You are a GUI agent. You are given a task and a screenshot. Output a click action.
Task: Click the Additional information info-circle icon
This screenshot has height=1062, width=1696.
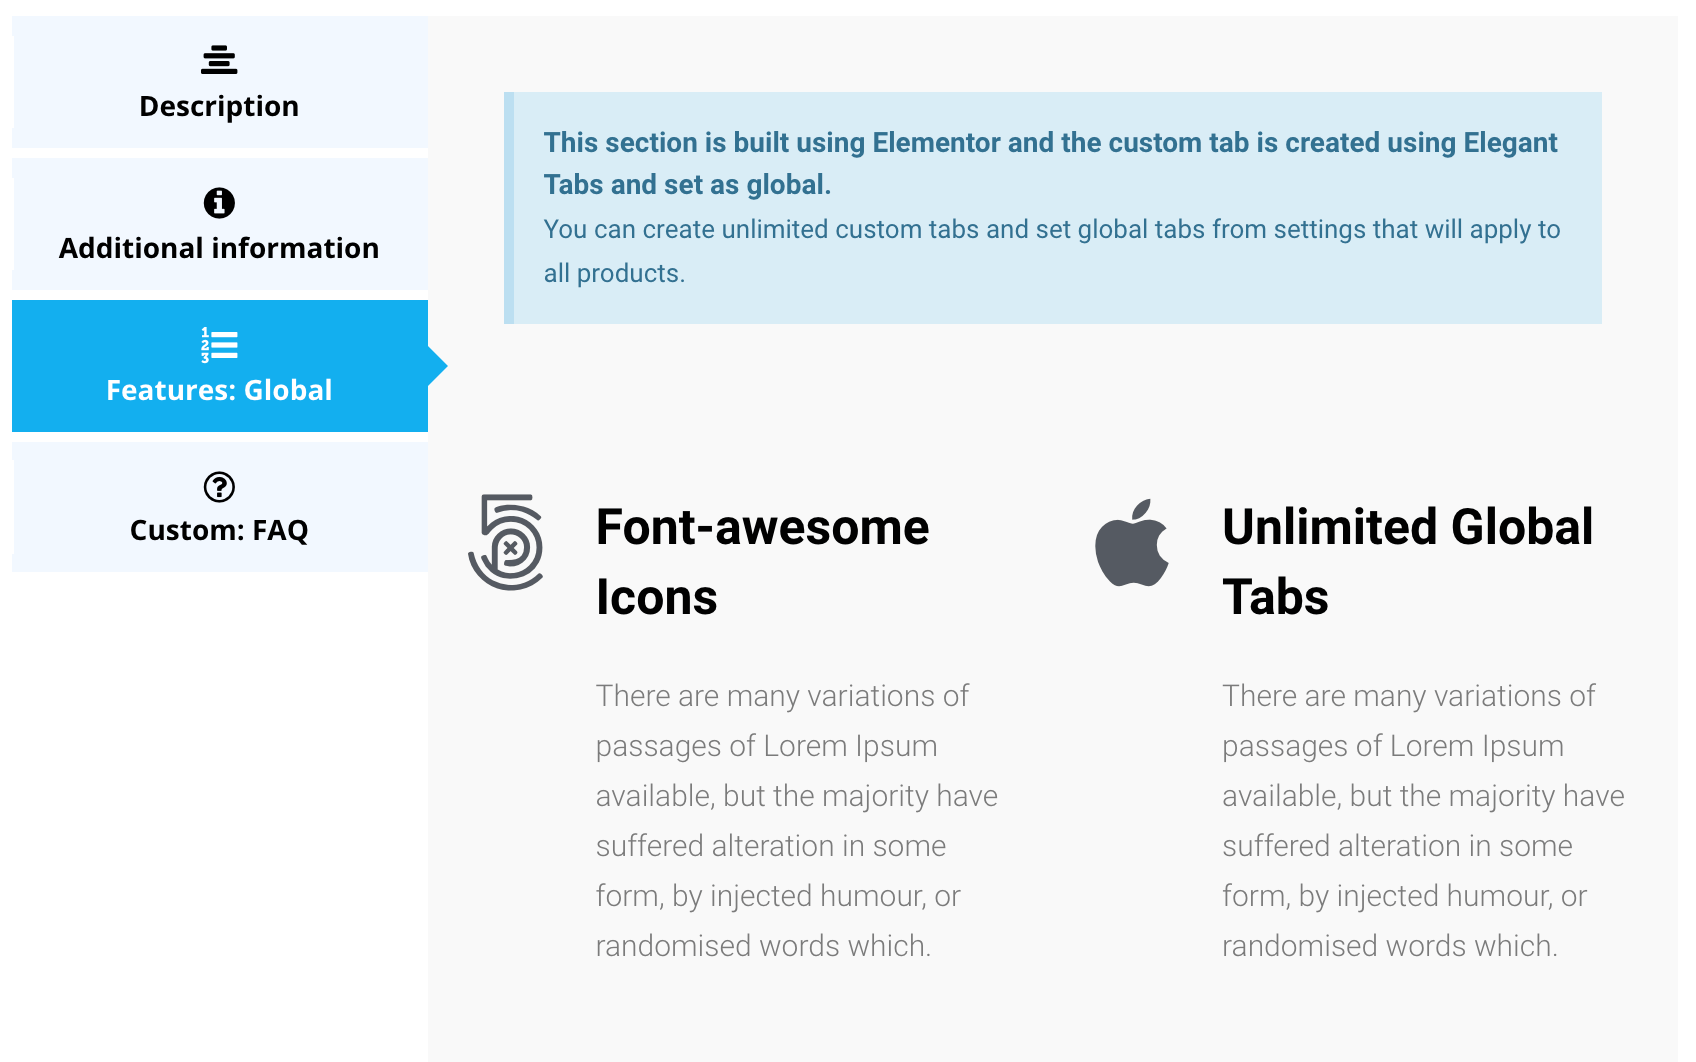(219, 203)
